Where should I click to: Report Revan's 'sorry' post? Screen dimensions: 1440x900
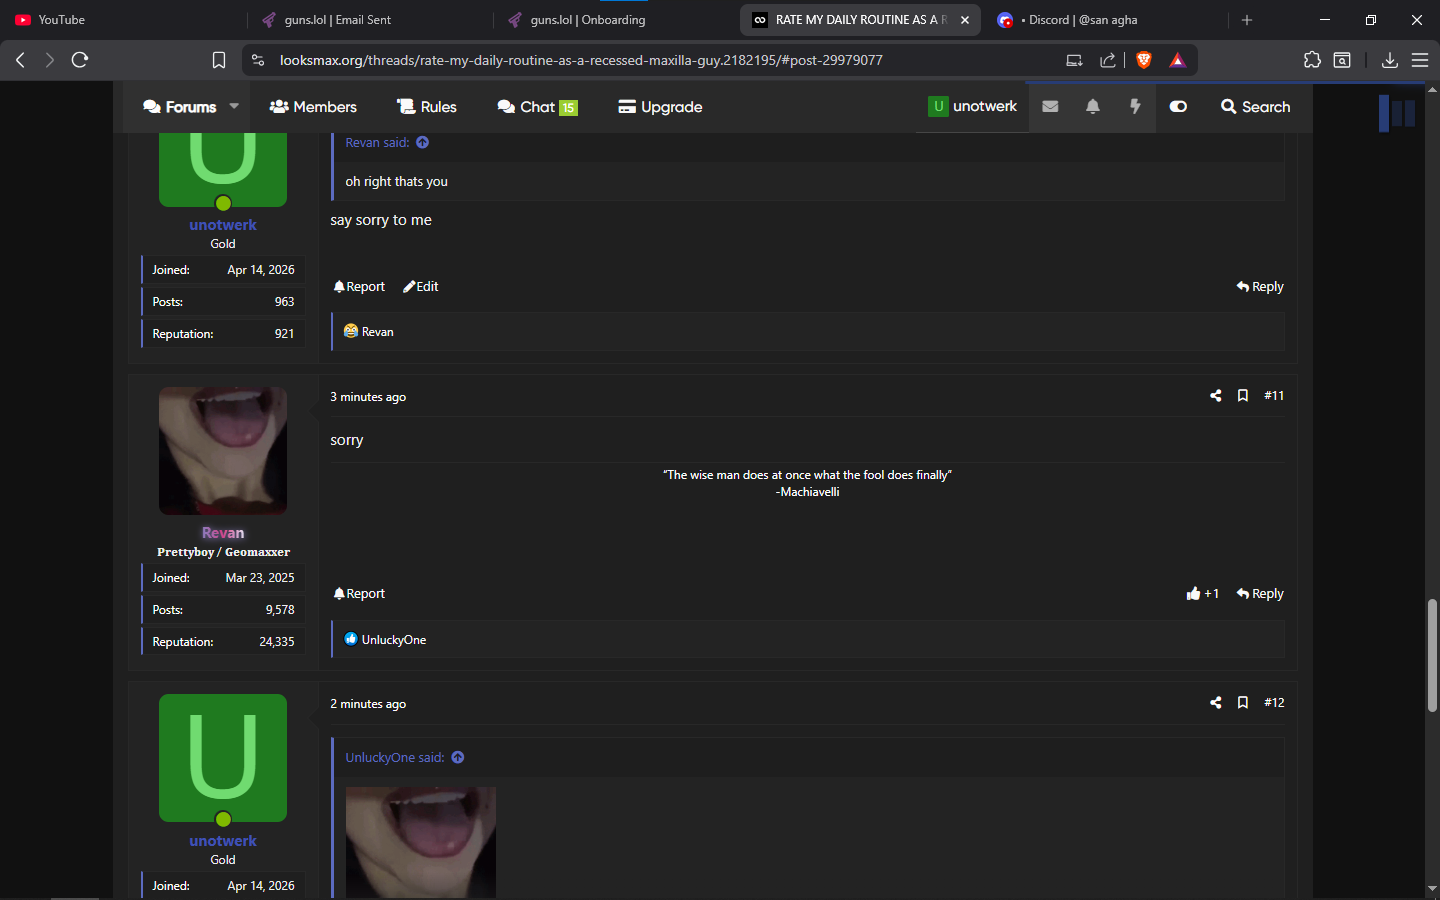(x=359, y=593)
